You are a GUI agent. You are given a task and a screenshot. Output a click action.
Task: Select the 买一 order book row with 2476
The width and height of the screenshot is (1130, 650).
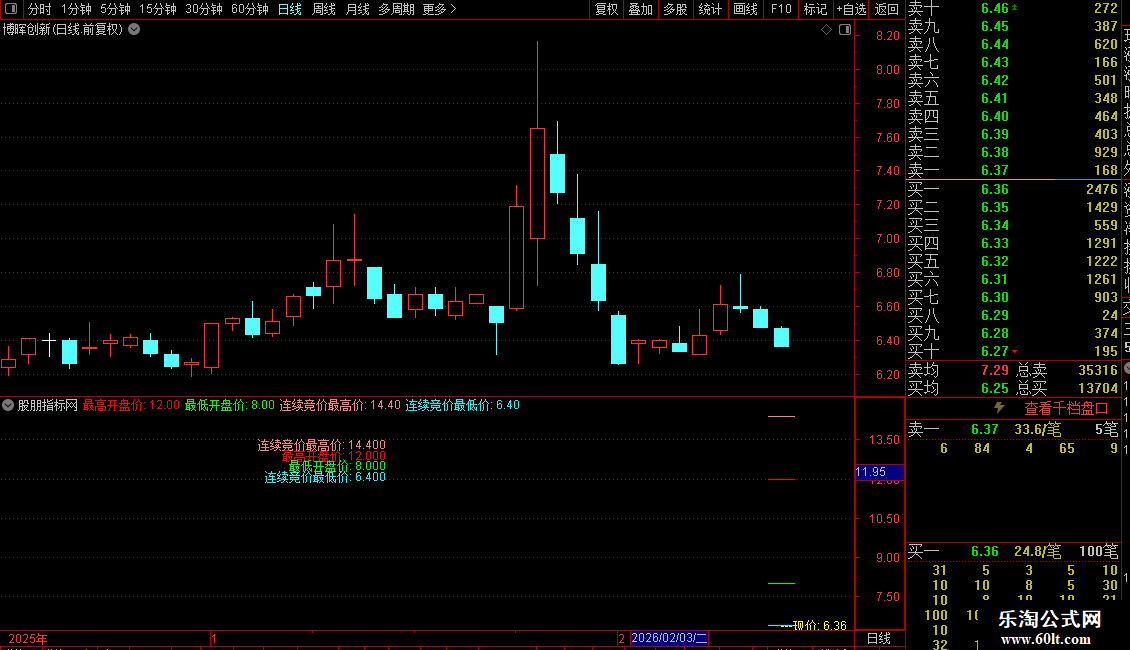[x=1013, y=189]
